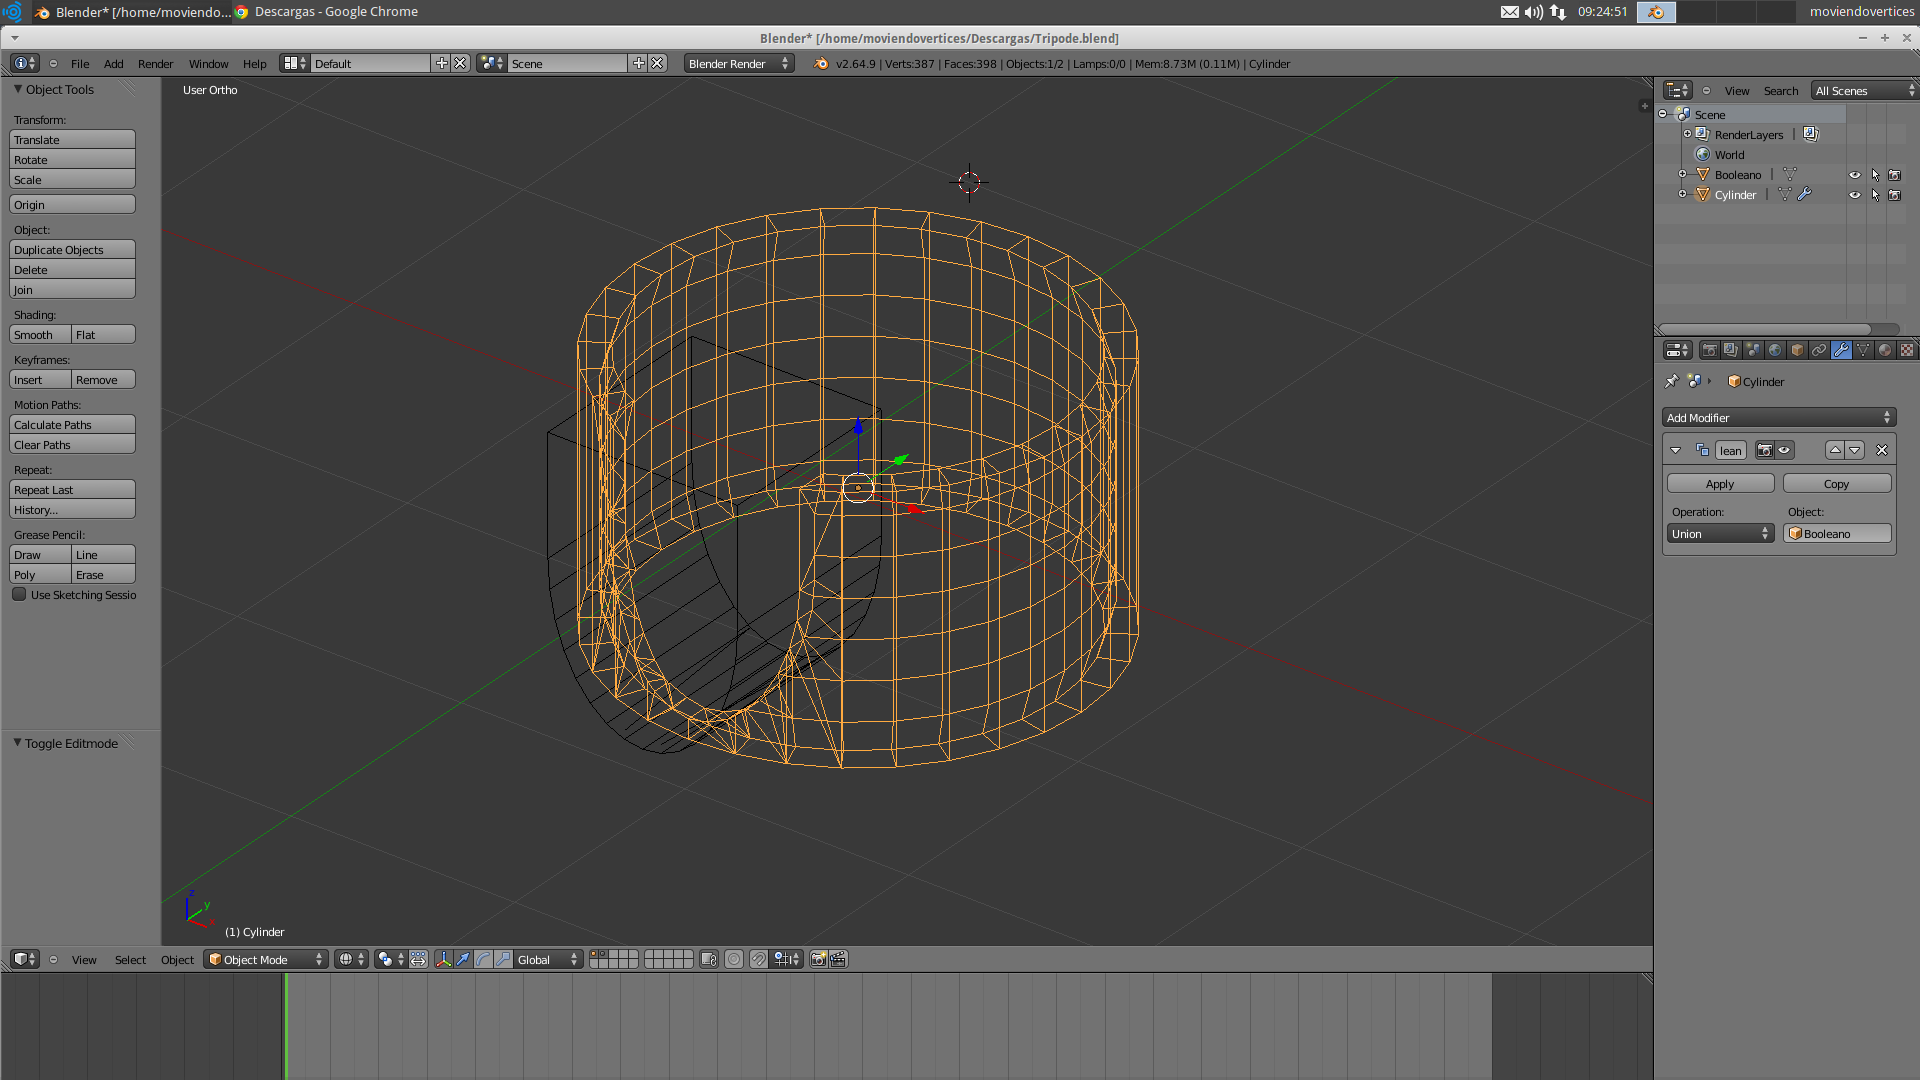
Task: Open the Object Mode selector
Action: [266, 959]
